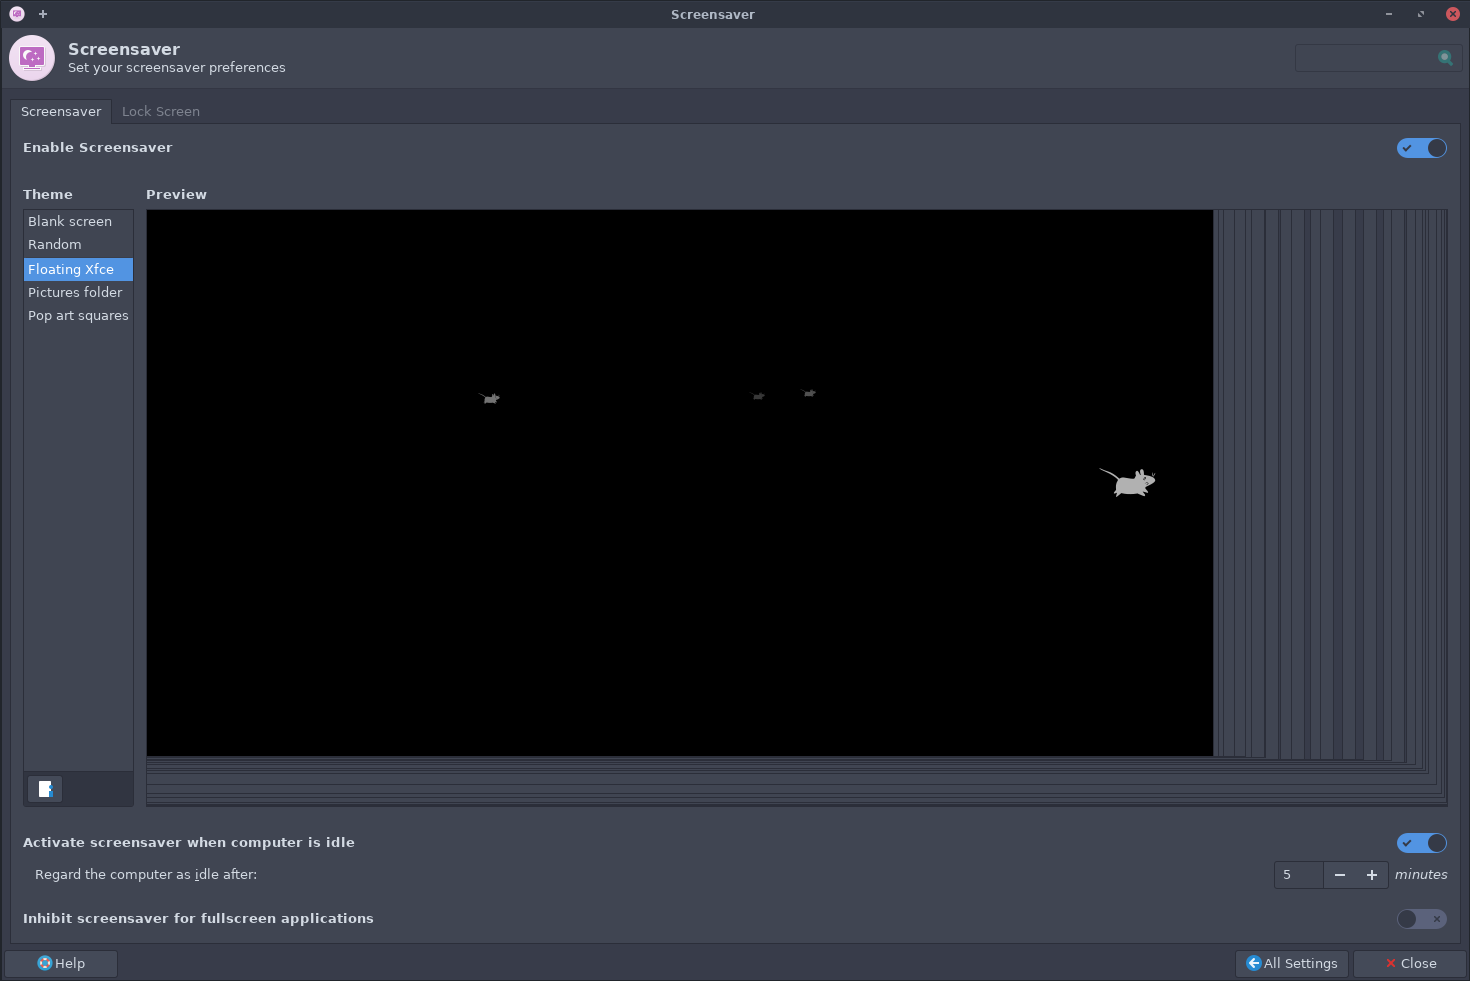Screen dimensions: 1470x981
Task: Enable Inhibit screensaver for fullscreen applications
Action: tap(1421, 919)
